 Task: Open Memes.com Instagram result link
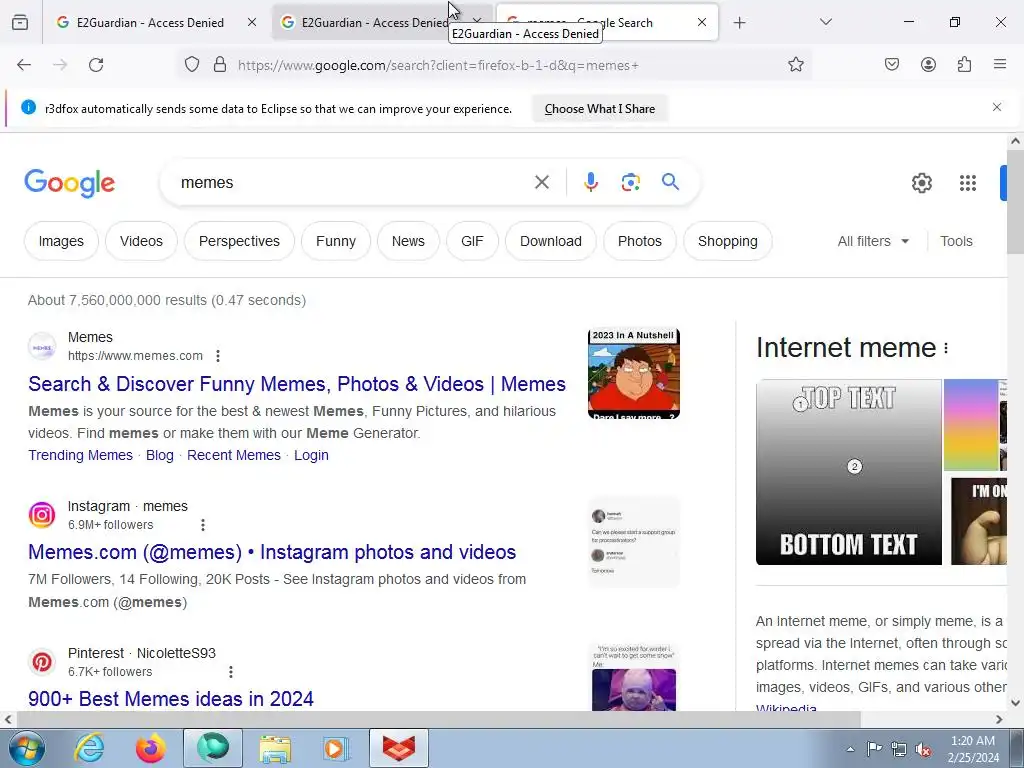272,552
